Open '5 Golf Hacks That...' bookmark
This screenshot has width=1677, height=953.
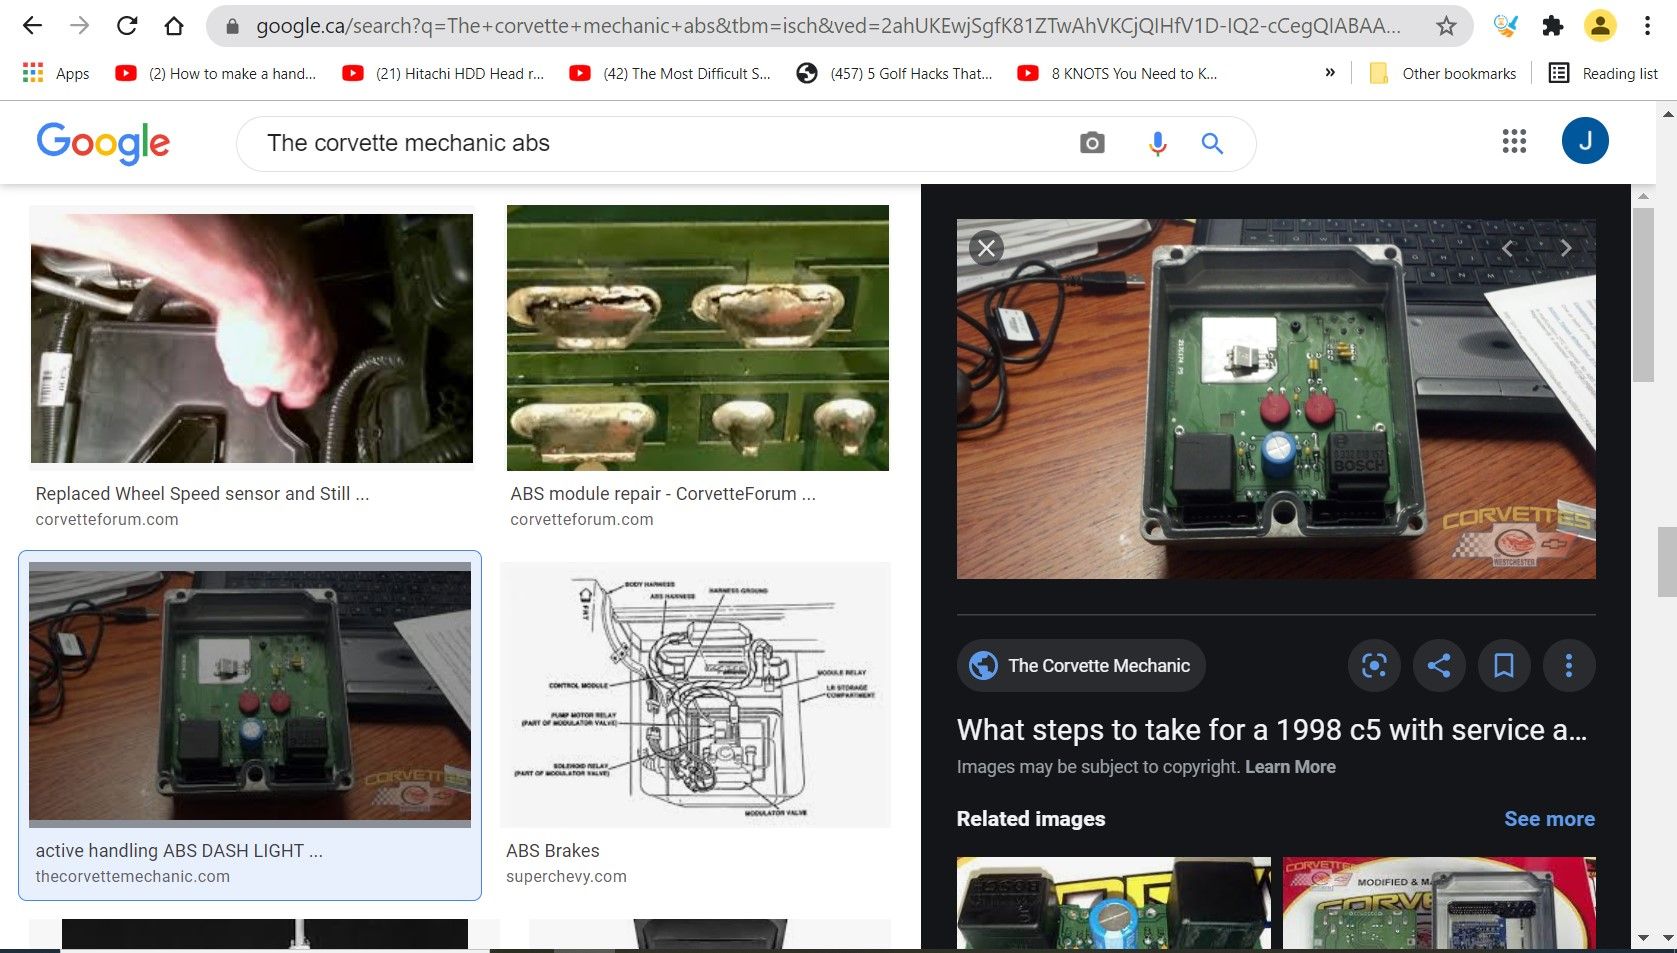pyautogui.click(x=895, y=73)
